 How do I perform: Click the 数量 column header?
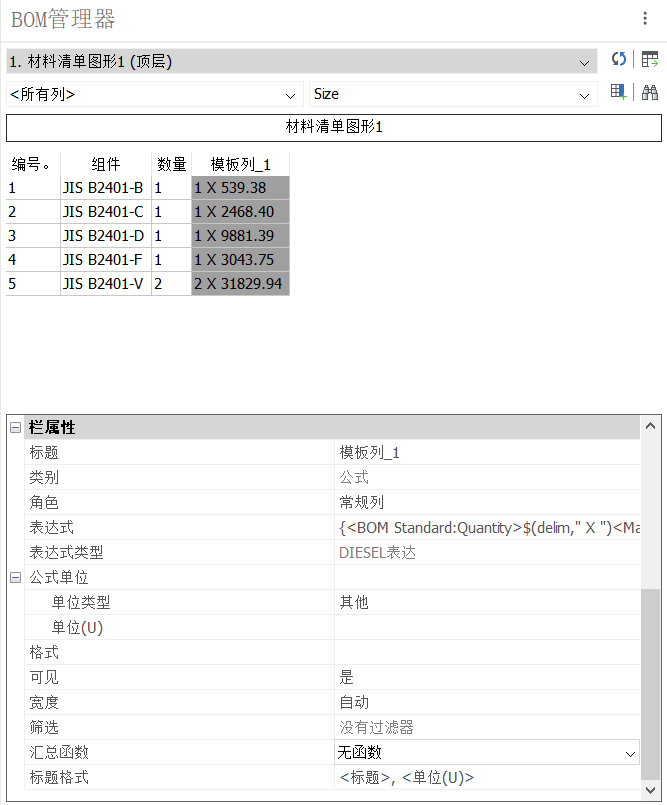coord(171,164)
